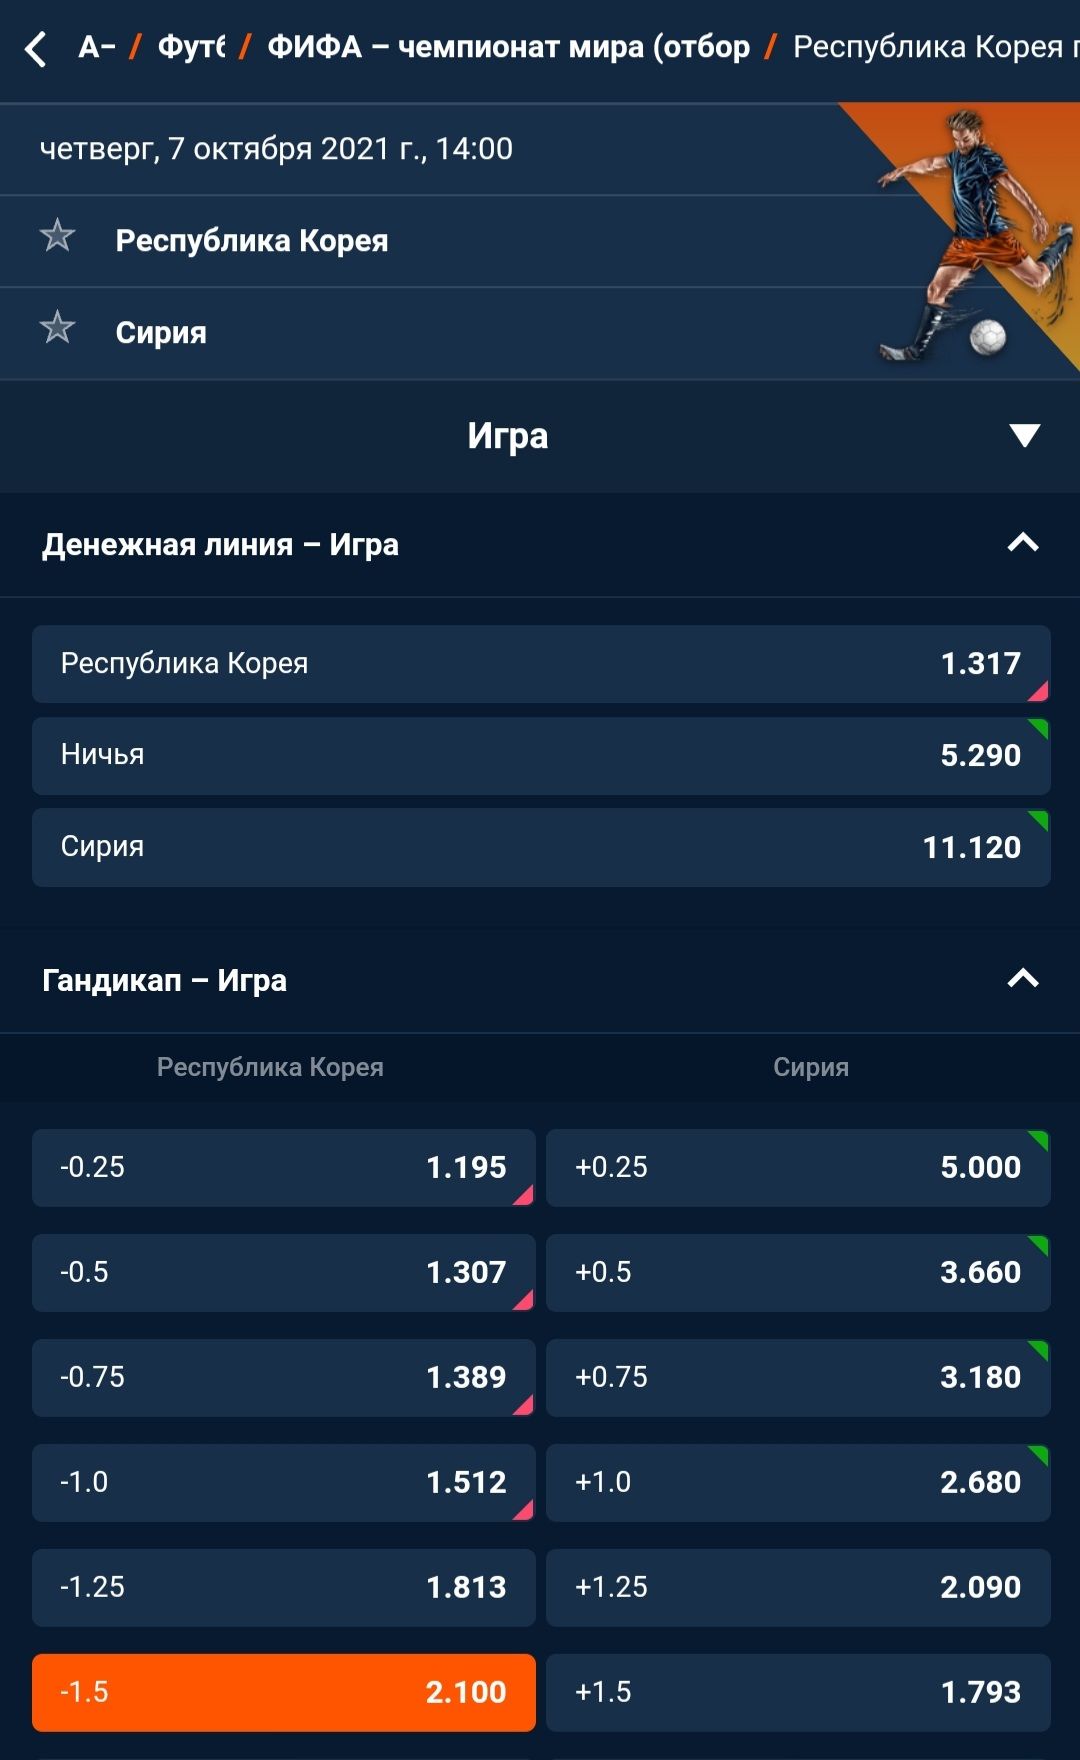
Task: Go to the А– breadcrumb
Action: tap(97, 47)
